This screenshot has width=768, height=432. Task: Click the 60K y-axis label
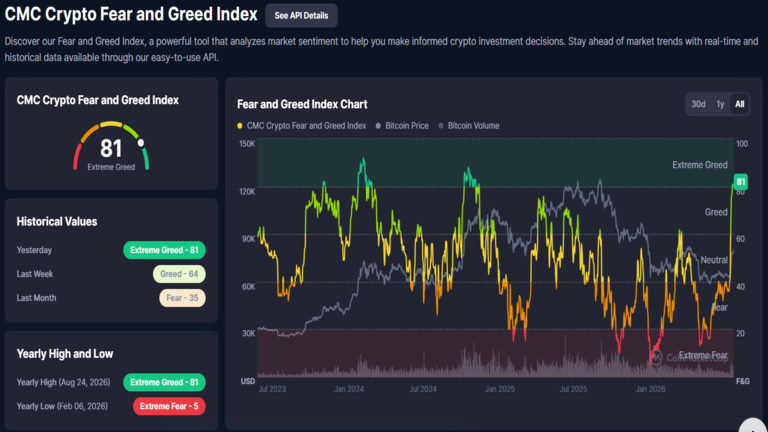pos(248,287)
